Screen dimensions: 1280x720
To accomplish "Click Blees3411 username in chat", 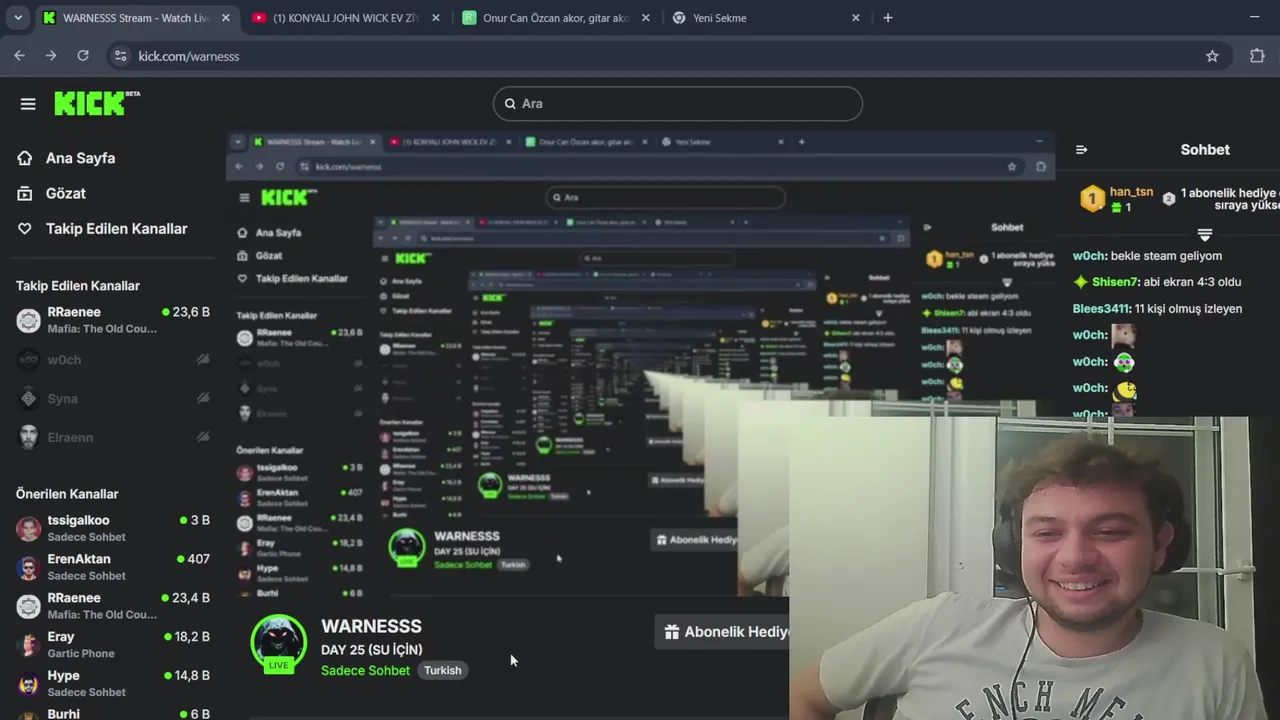I will pyautogui.click(x=1102, y=309).
